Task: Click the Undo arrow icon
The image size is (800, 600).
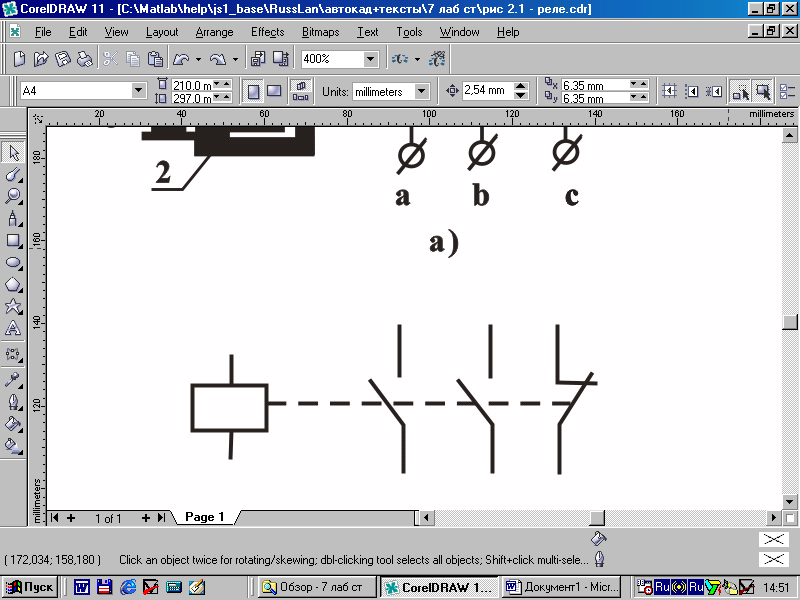Action: point(181,59)
